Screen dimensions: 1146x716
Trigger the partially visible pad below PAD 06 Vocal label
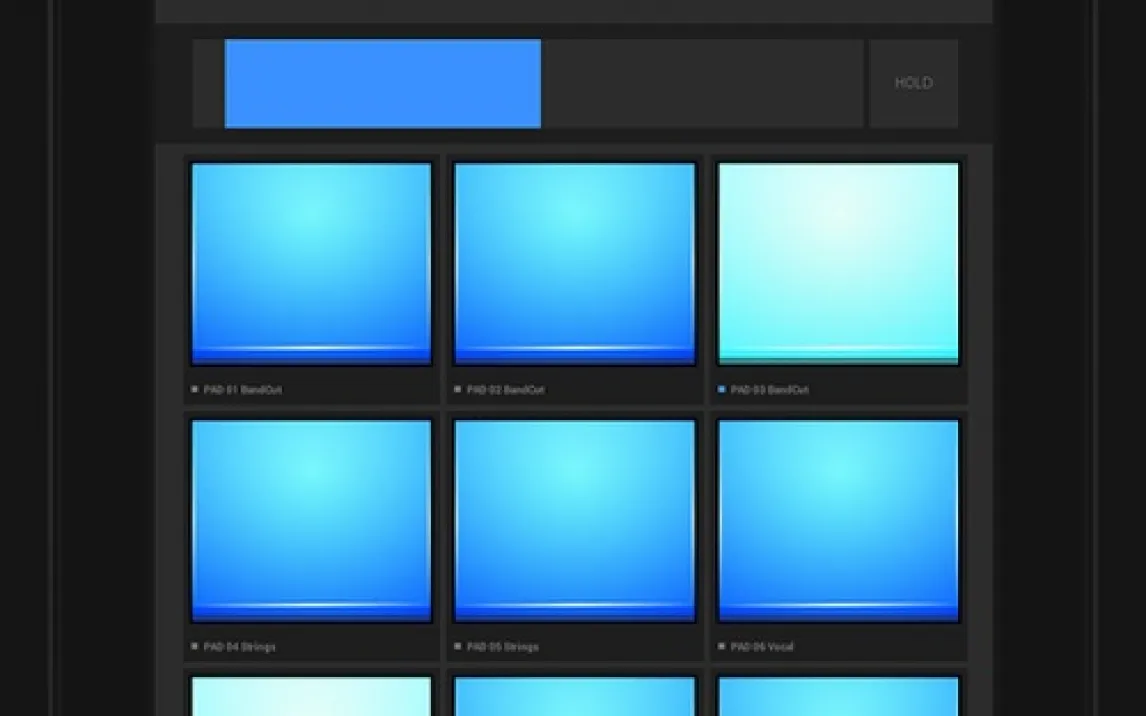pos(838,697)
